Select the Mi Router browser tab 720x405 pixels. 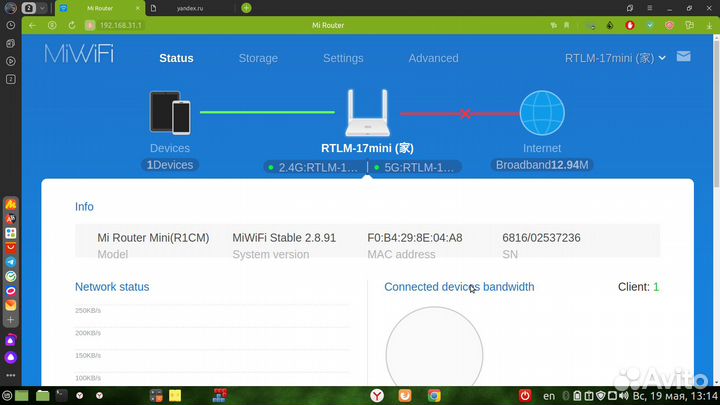click(x=100, y=8)
